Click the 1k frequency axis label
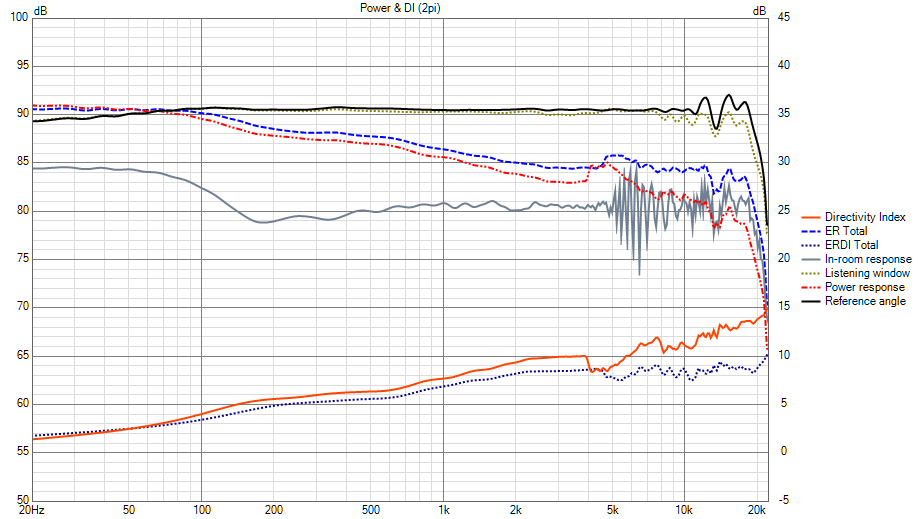This screenshot has height=519, width=920. point(444,510)
